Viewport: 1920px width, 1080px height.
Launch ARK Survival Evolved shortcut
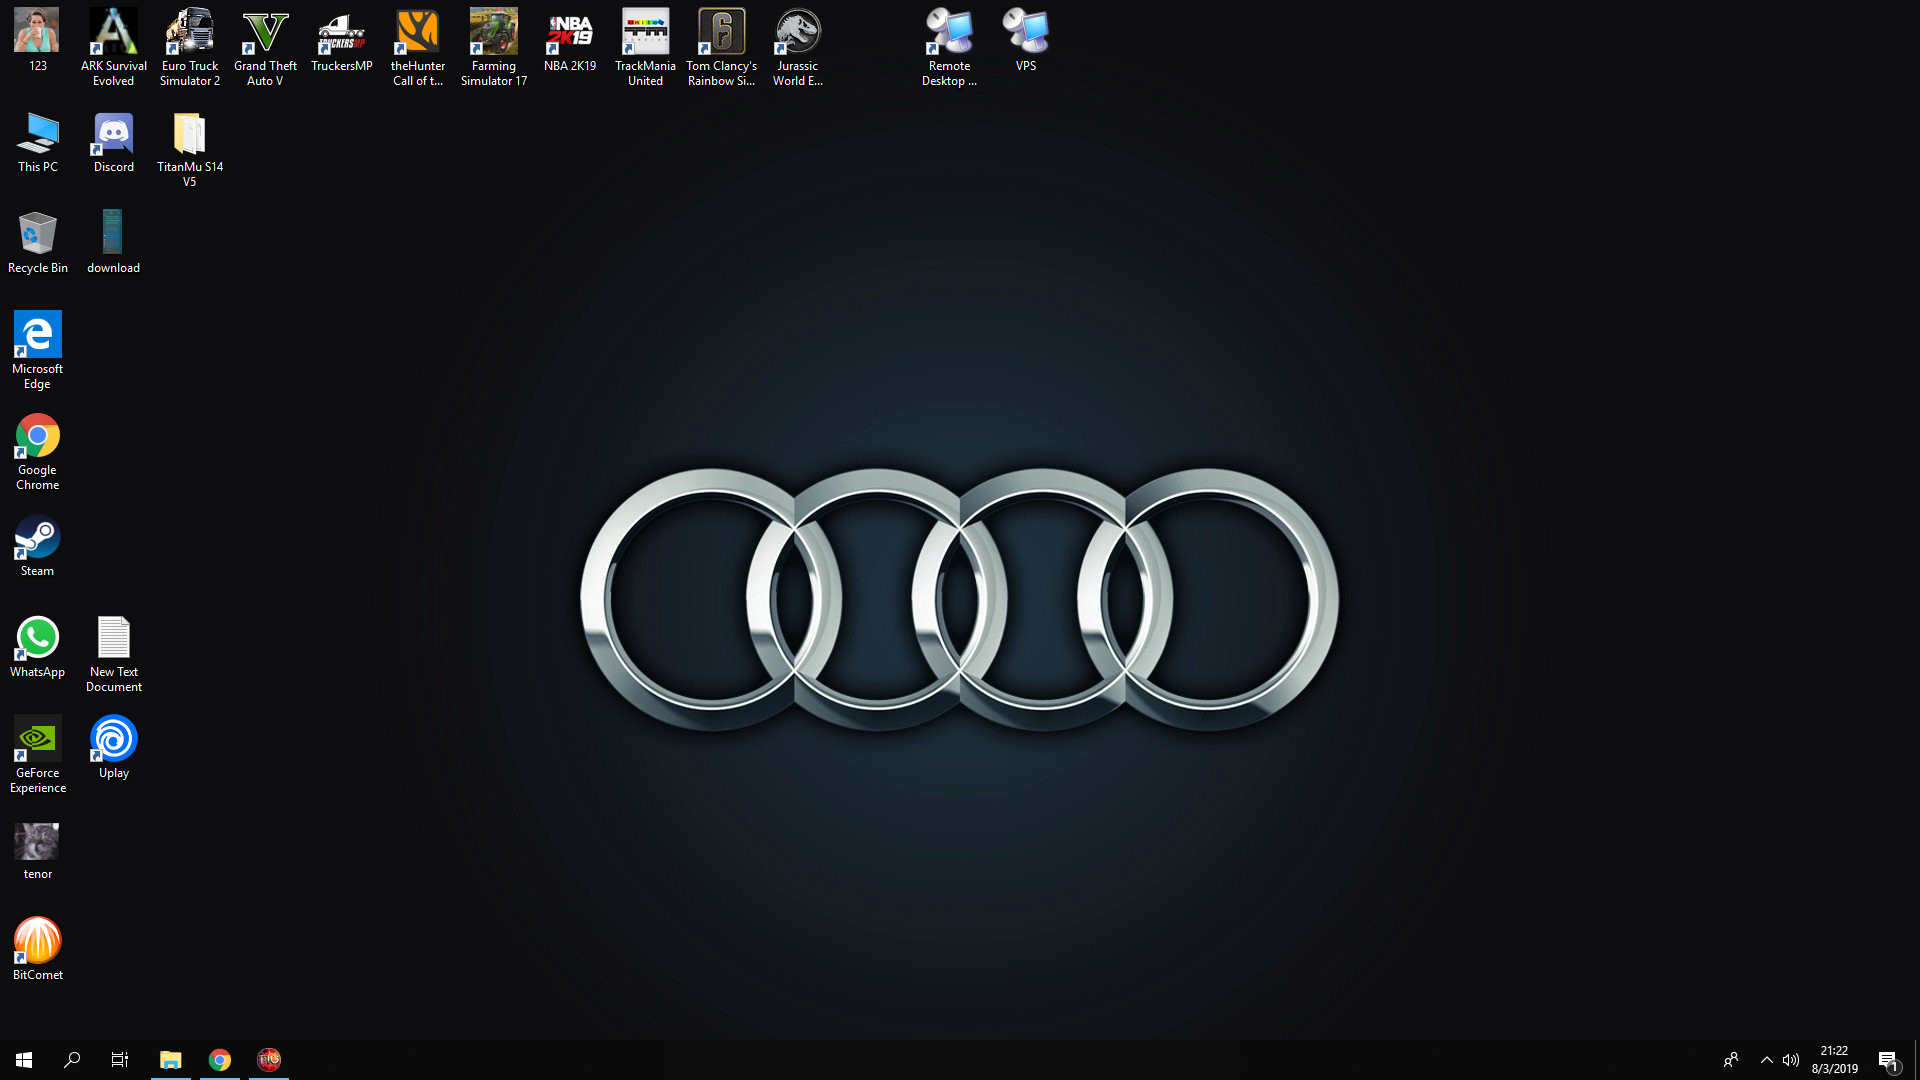[114, 48]
